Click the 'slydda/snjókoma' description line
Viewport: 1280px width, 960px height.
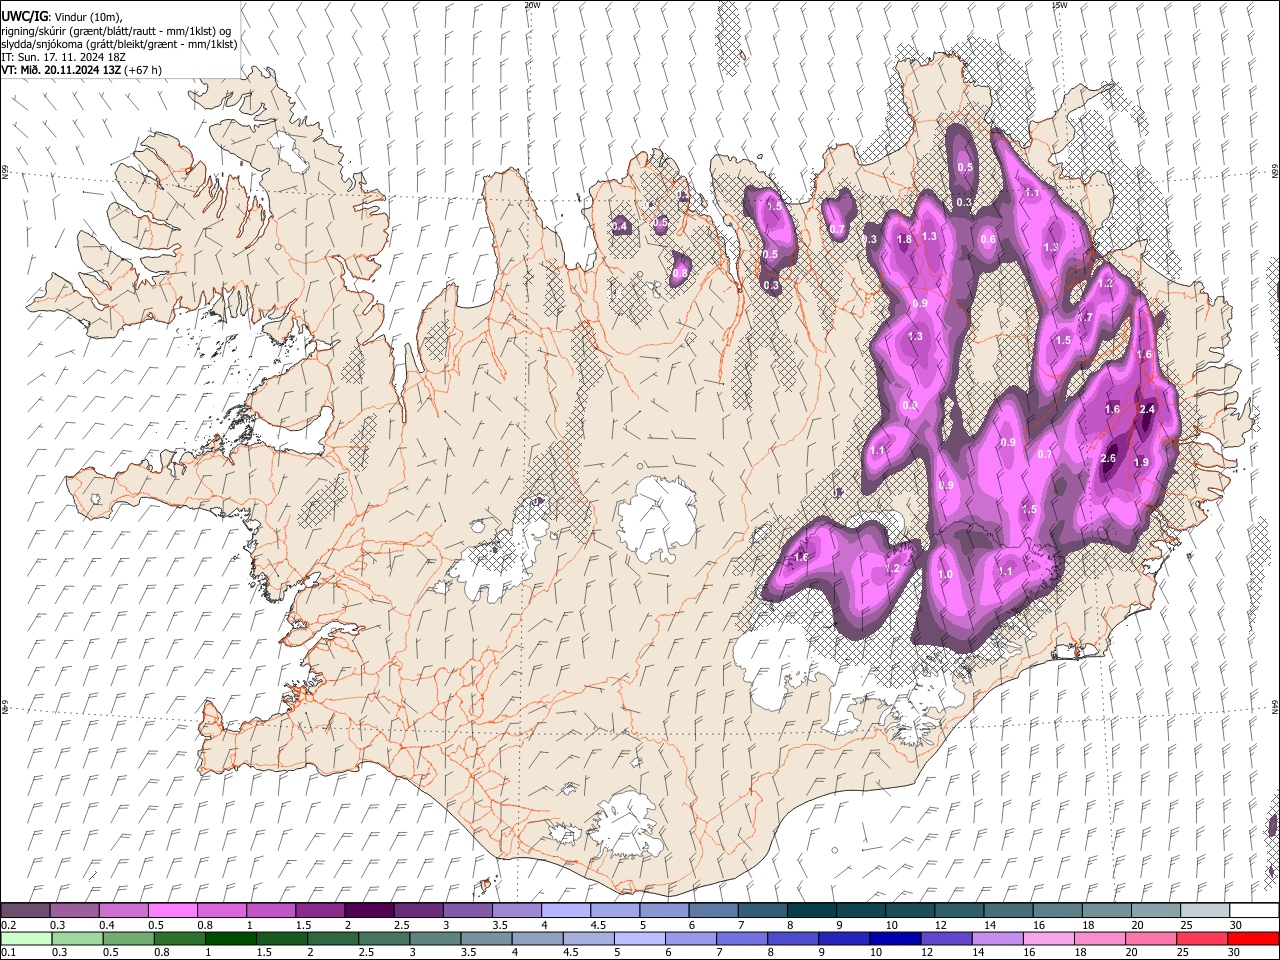coord(119,44)
